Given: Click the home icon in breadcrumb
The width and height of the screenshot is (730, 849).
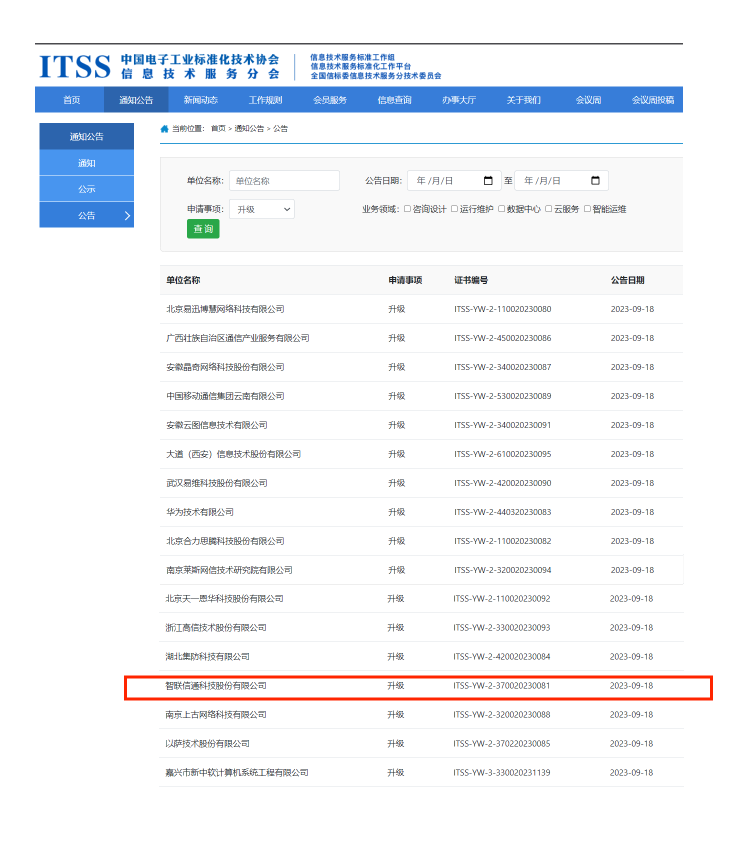Looking at the screenshot, I should pos(165,129).
